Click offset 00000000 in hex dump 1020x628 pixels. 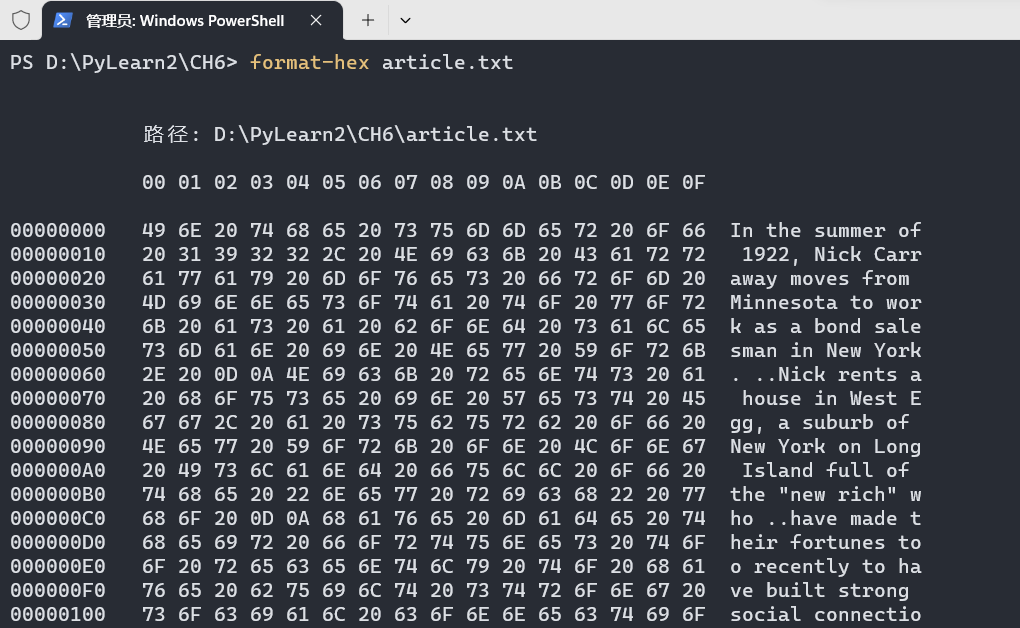58,230
